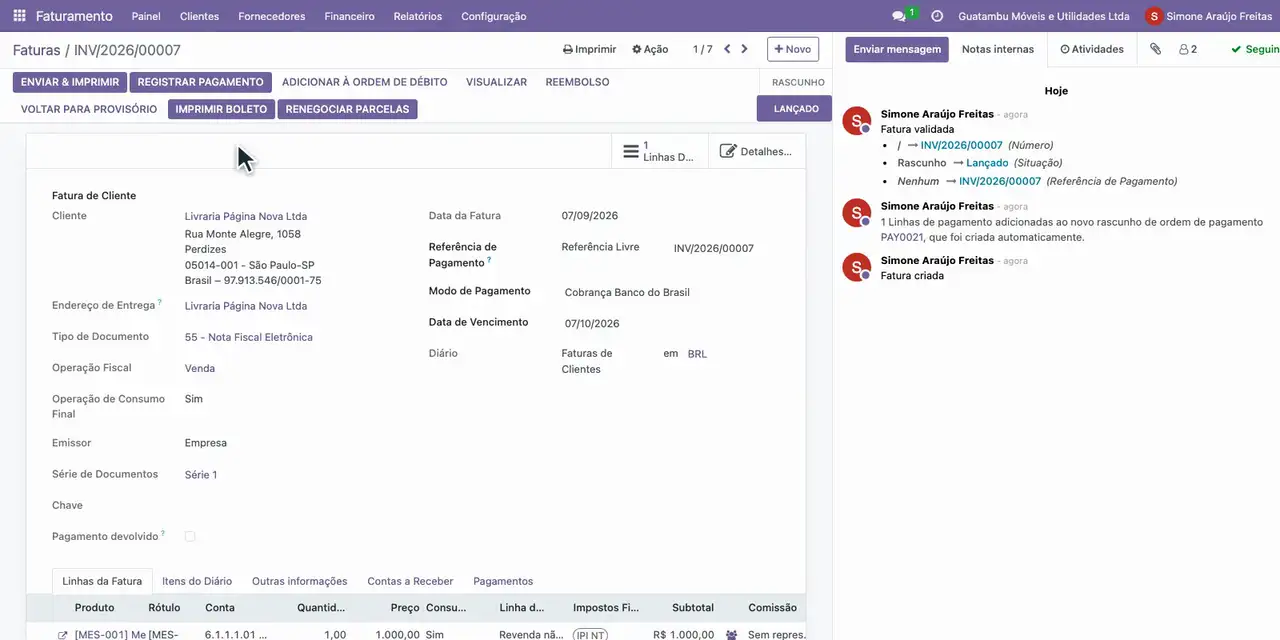This screenshot has height=640, width=1280.
Task: Open the conversations icon with badge 1
Action: (x=903, y=16)
